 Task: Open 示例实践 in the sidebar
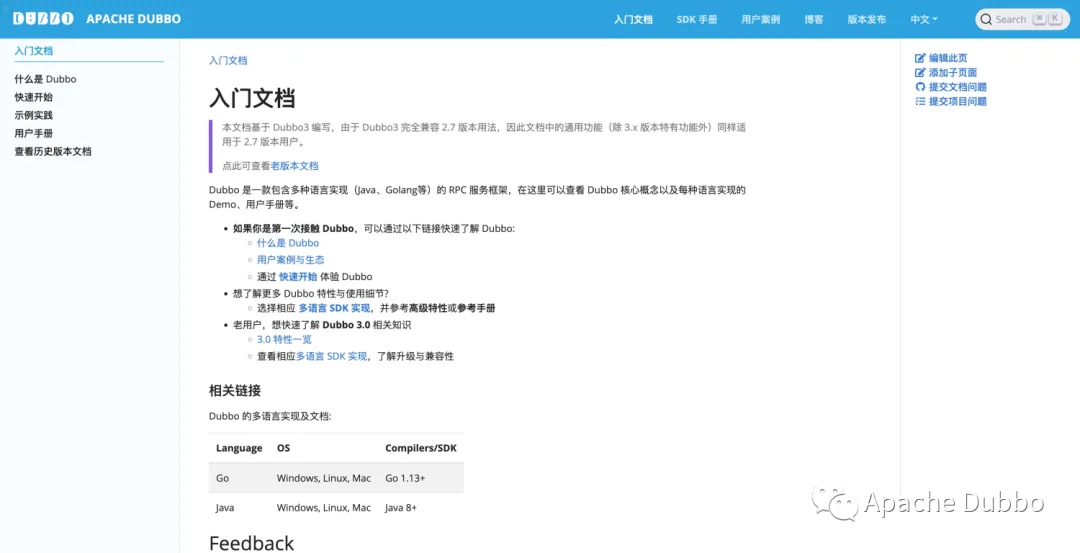[34, 115]
